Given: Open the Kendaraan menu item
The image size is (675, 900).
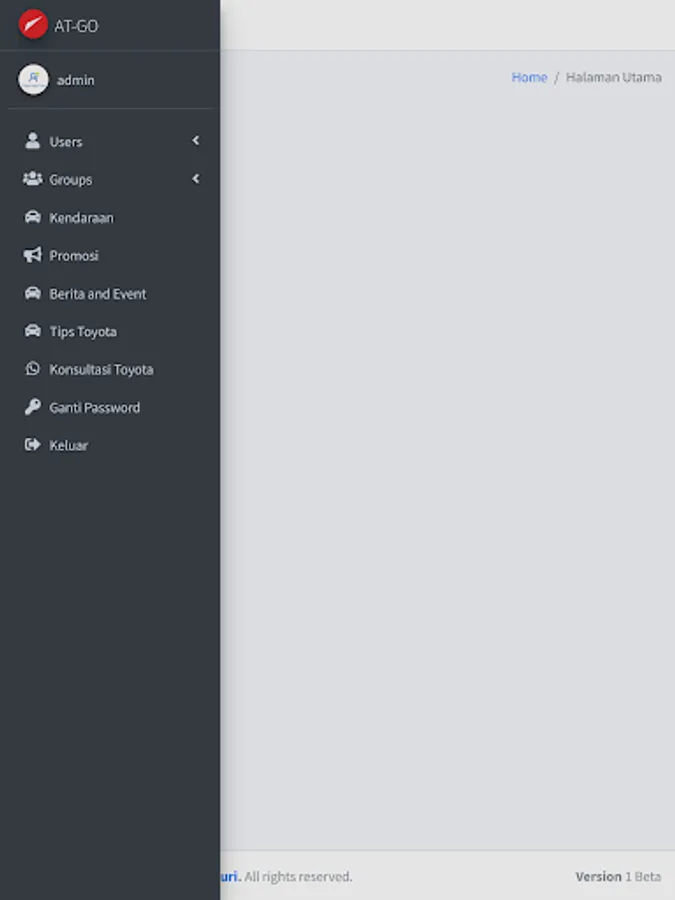Looking at the screenshot, I should tap(81, 218).
